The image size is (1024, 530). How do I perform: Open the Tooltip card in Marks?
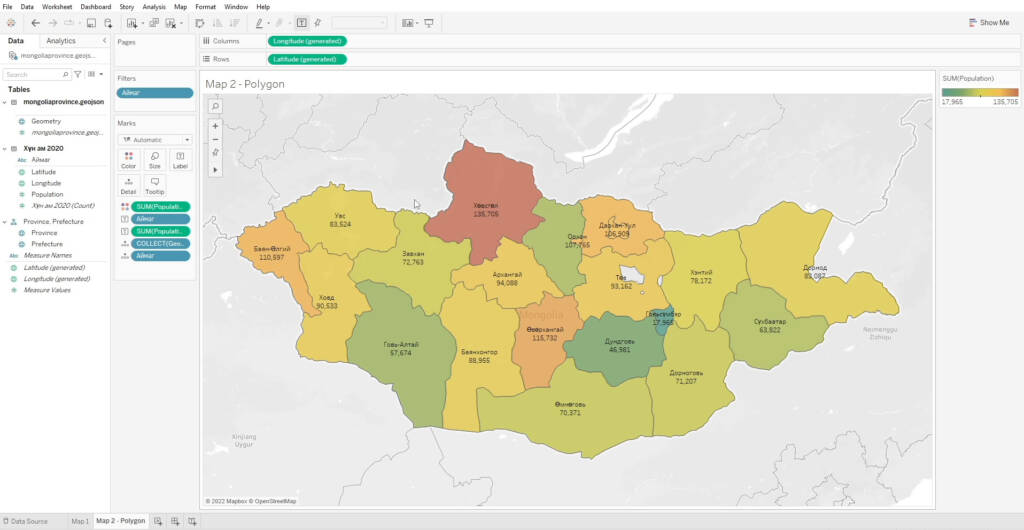tap(154, 185)
